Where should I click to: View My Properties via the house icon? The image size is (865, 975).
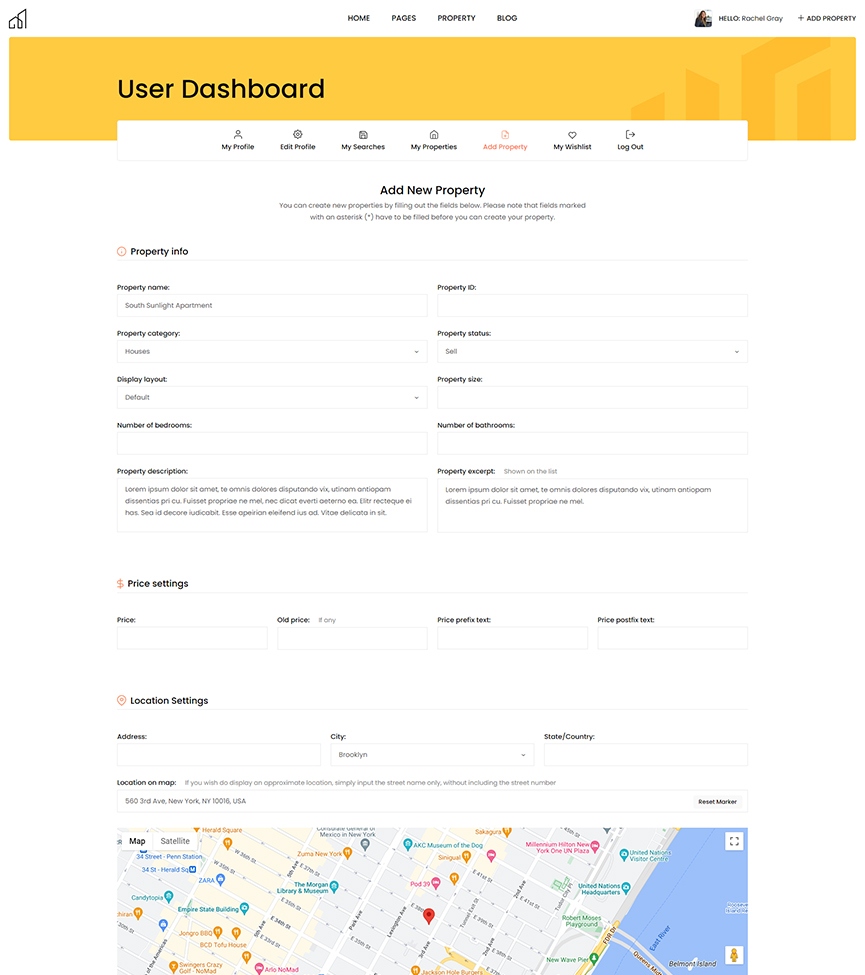pyautogui.click(x=433, y=134)
